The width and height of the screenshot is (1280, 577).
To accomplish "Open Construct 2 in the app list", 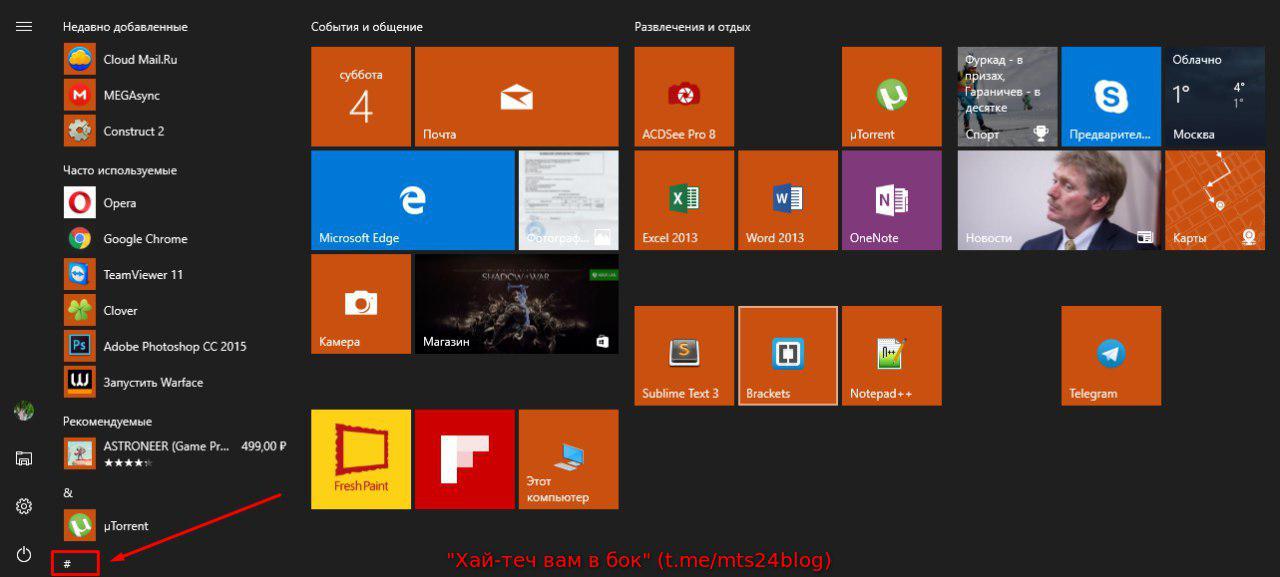I will pos(175,131).
